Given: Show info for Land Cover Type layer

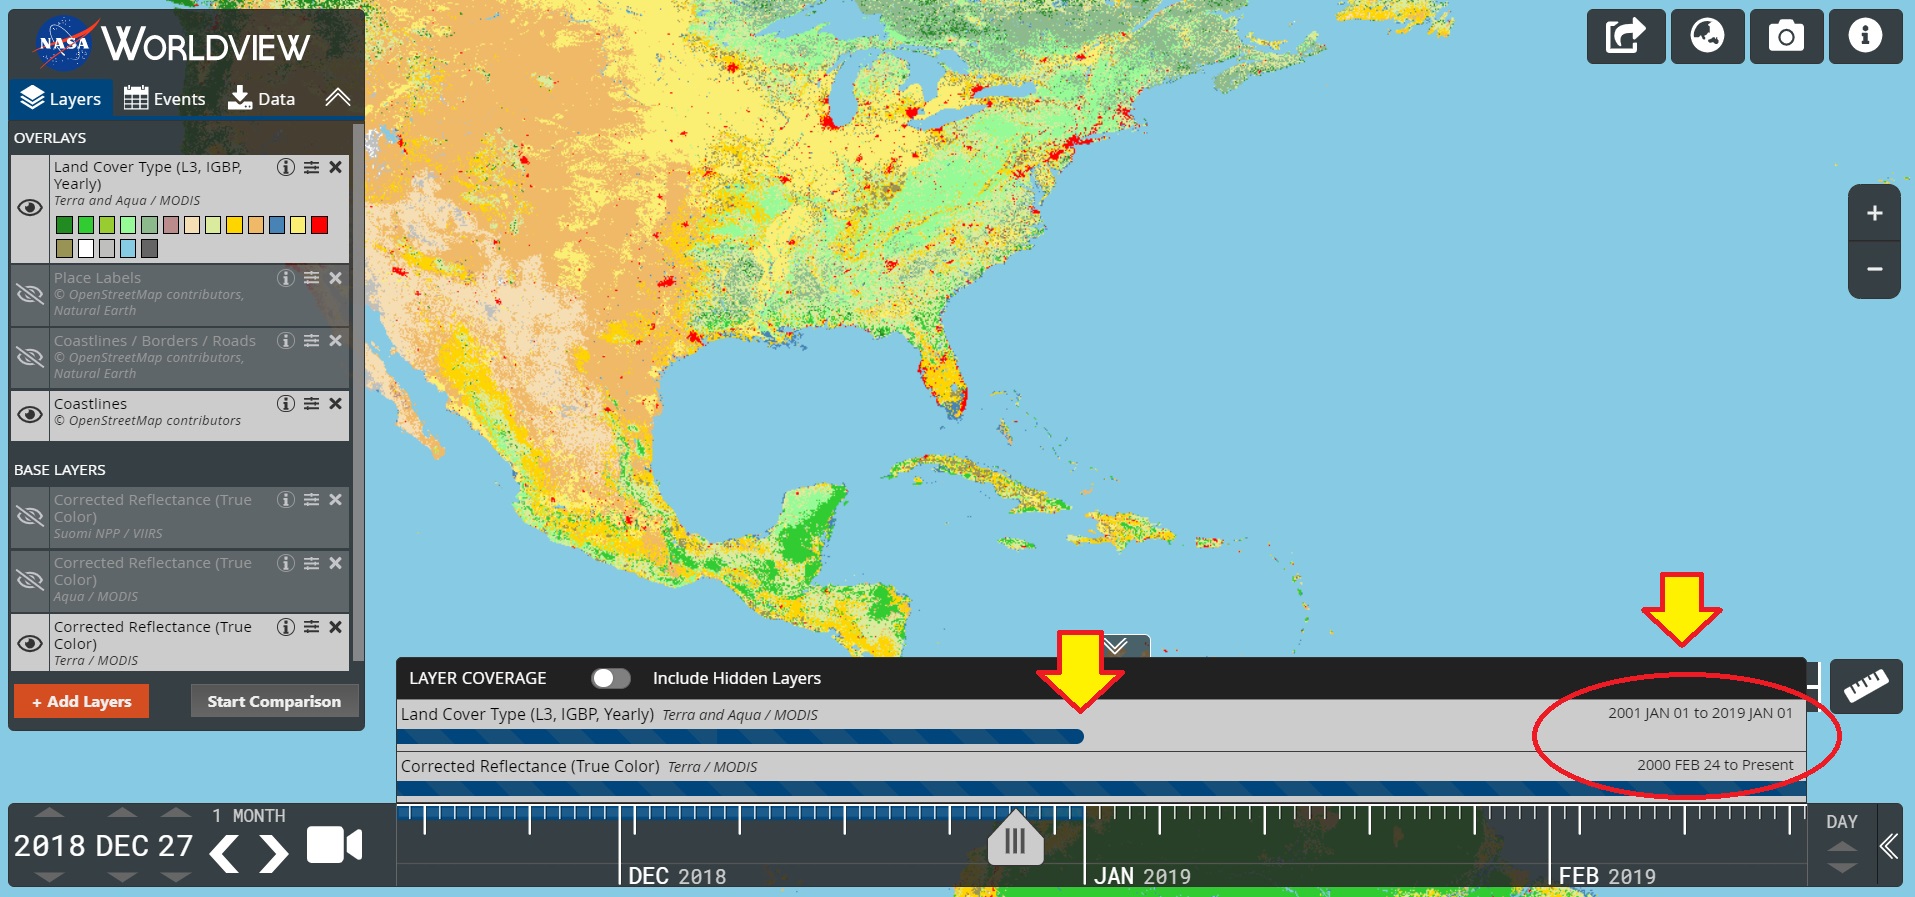Looking at the screenshot, I should (x=286, y=167).
